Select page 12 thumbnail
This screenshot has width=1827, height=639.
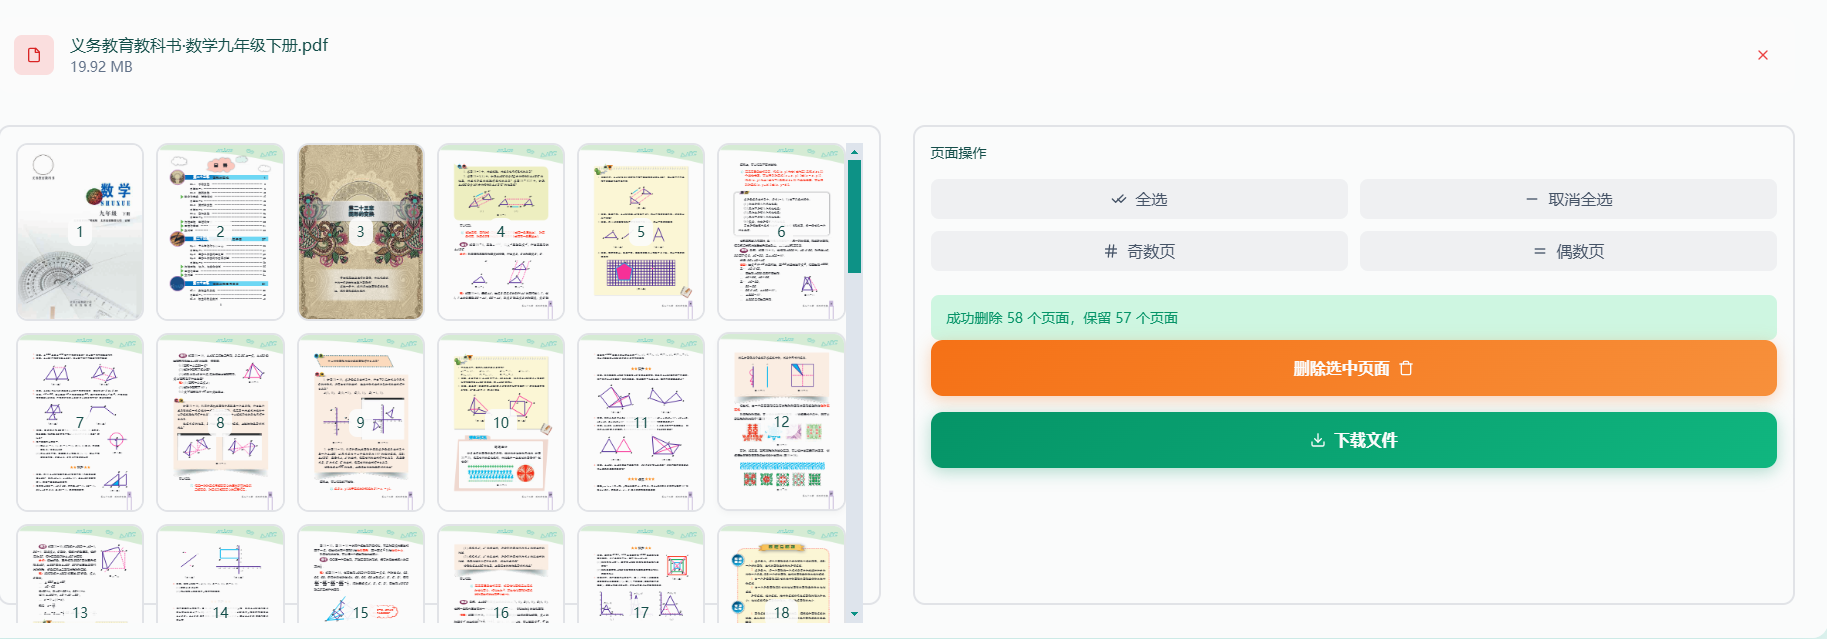(781, 422)
